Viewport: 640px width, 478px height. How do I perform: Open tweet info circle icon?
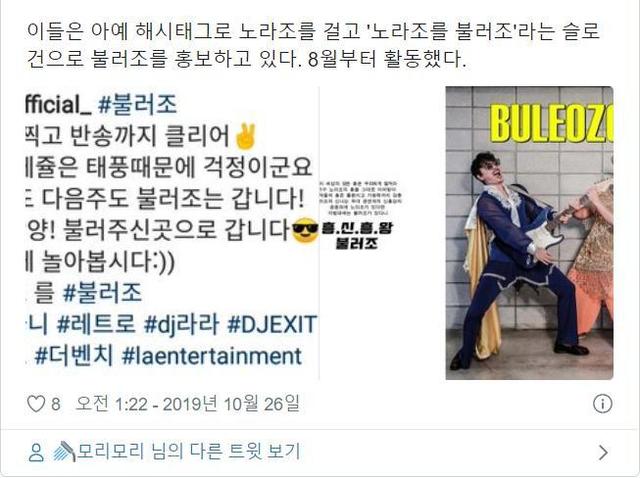pos(602,404)
